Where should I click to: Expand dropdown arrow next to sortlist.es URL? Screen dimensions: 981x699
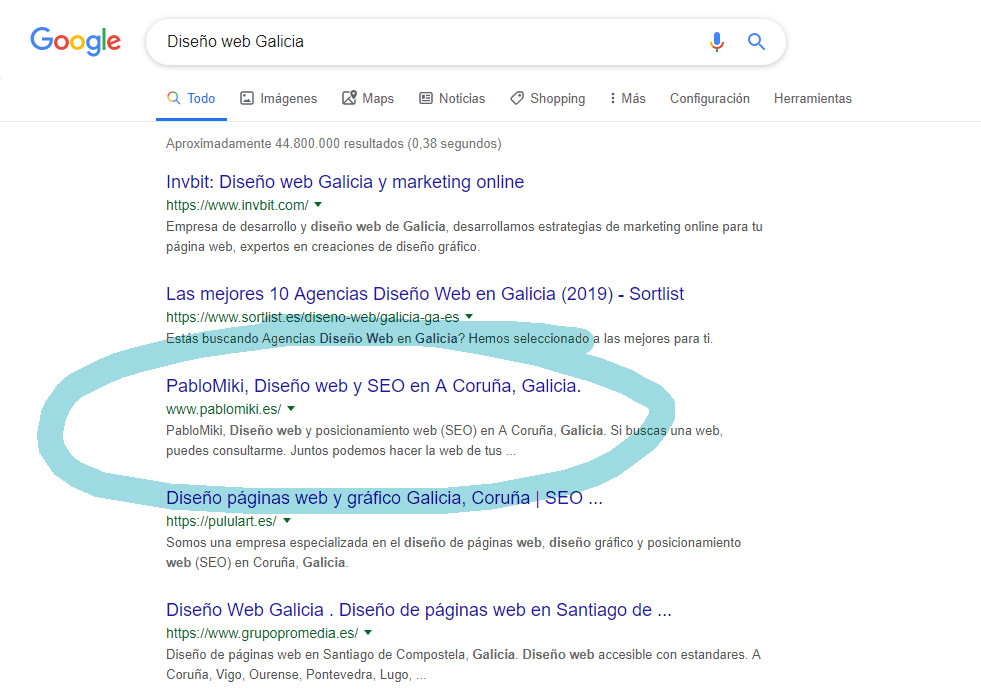(x=469, y=317)
